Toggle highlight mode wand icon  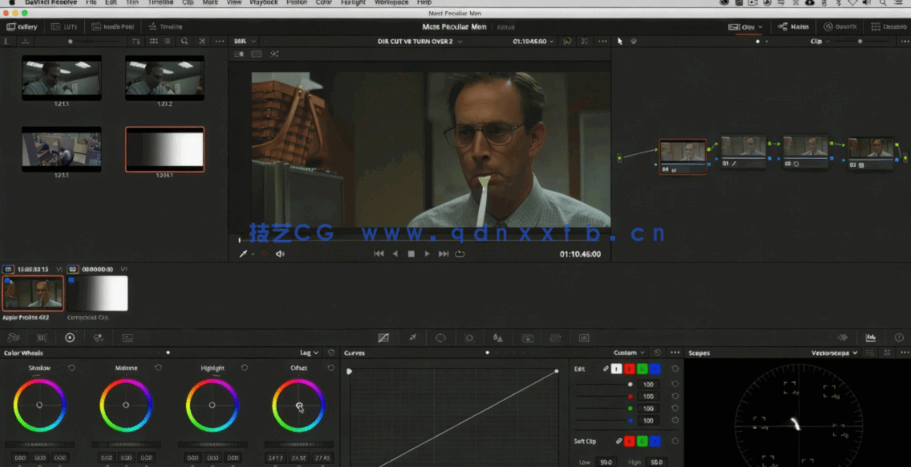tap(274, 54)
